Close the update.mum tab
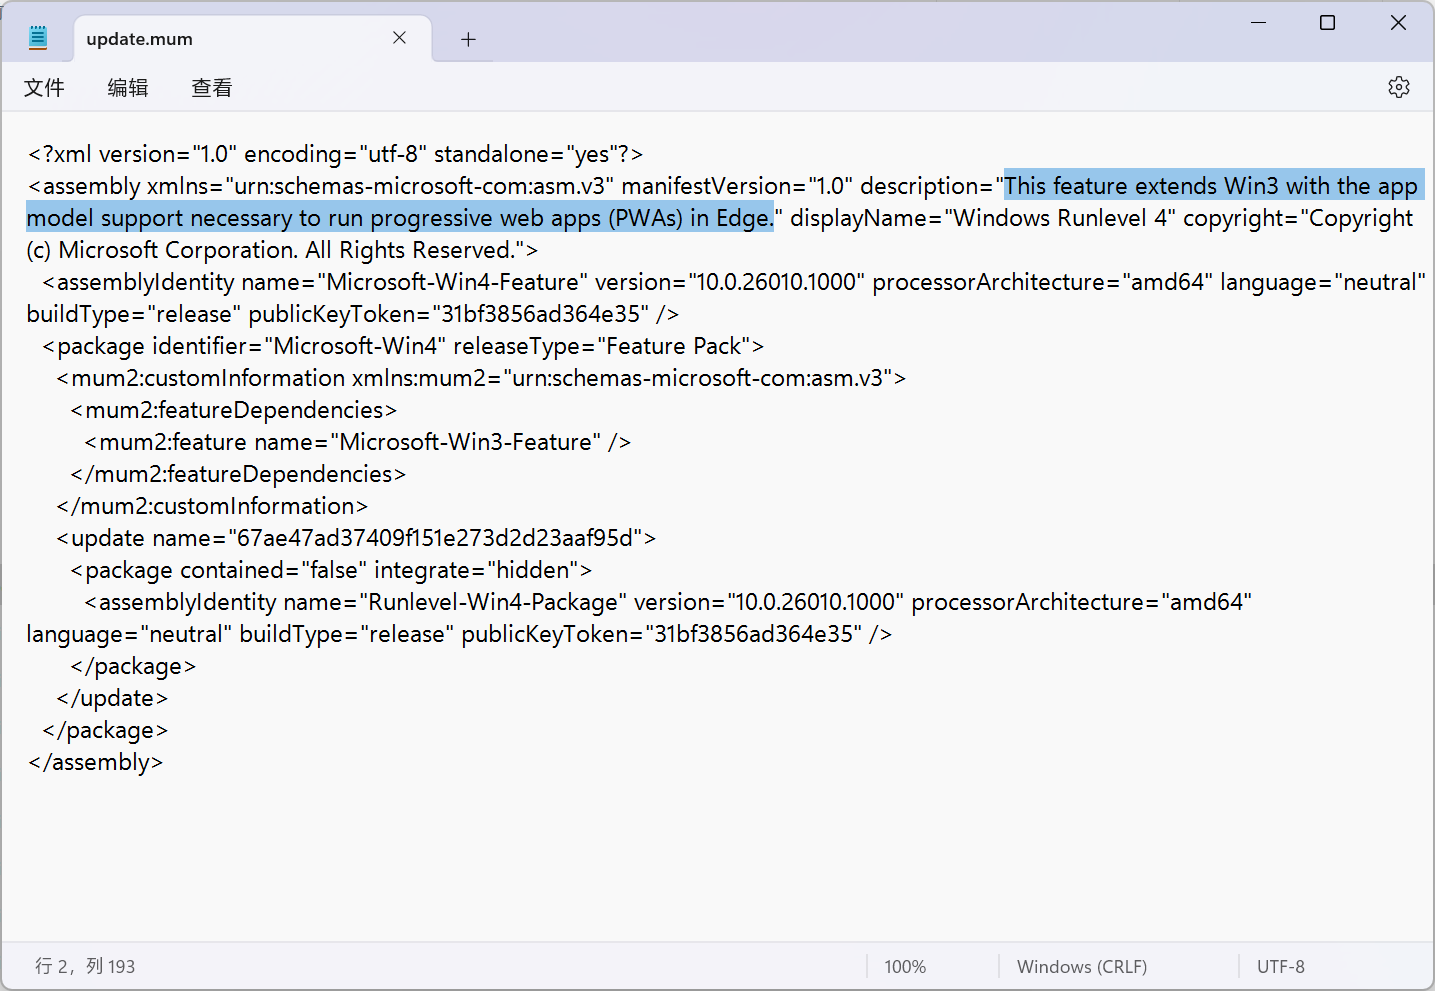 (x=399, y=38)
